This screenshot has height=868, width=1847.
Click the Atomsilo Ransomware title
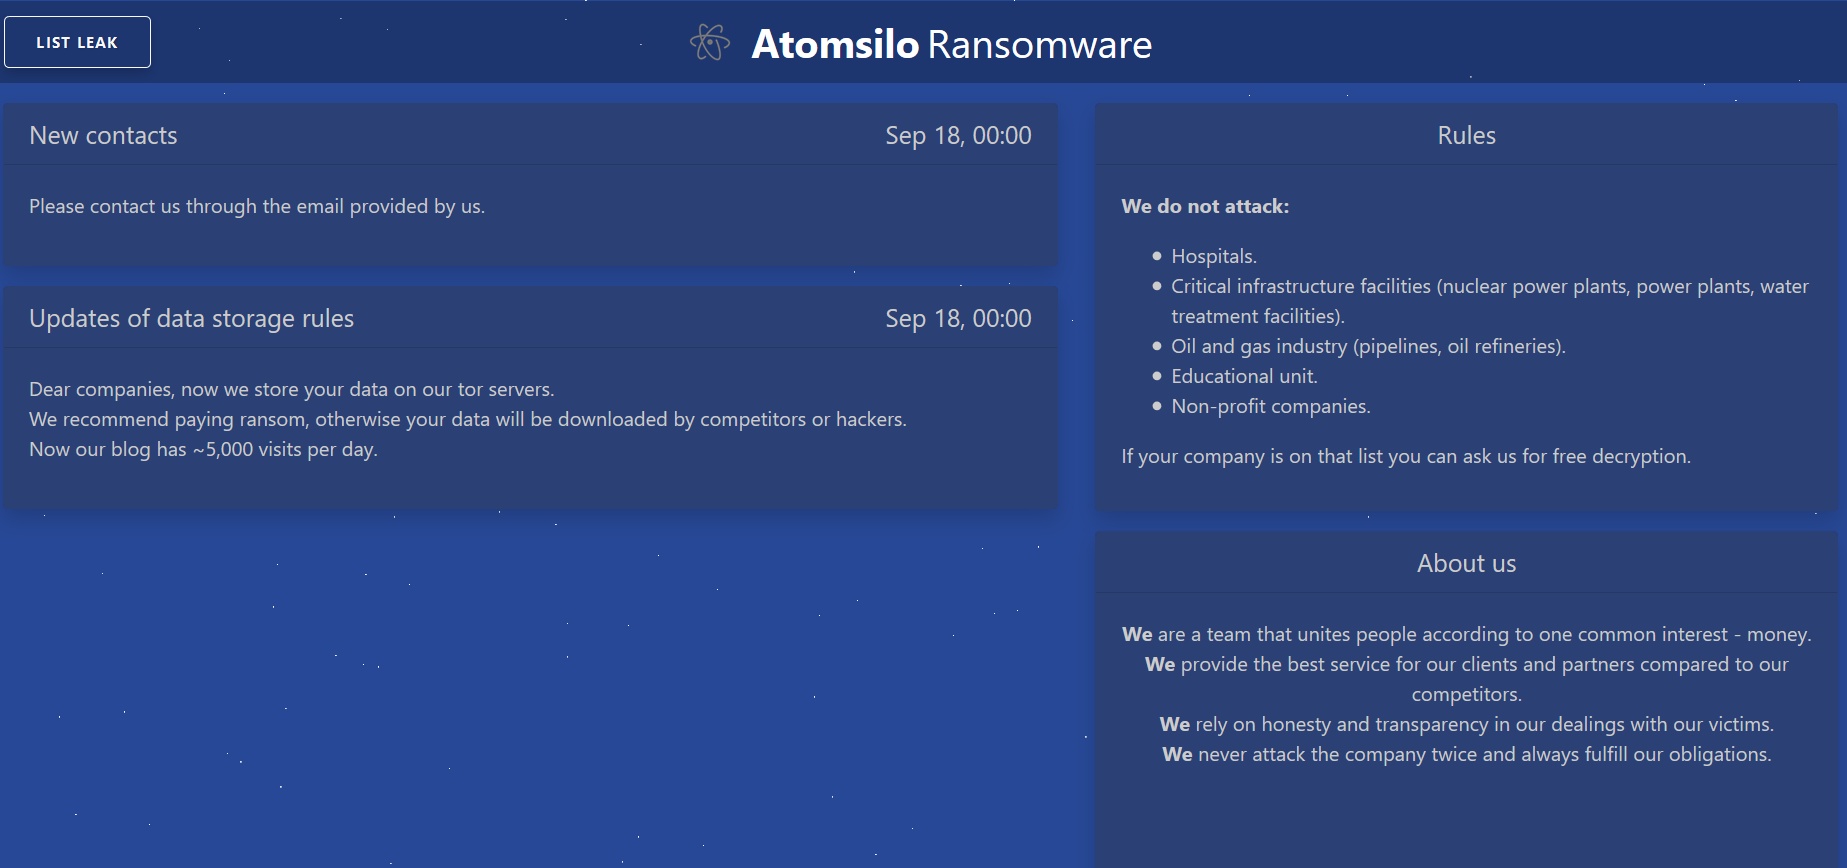coord(951,44)
